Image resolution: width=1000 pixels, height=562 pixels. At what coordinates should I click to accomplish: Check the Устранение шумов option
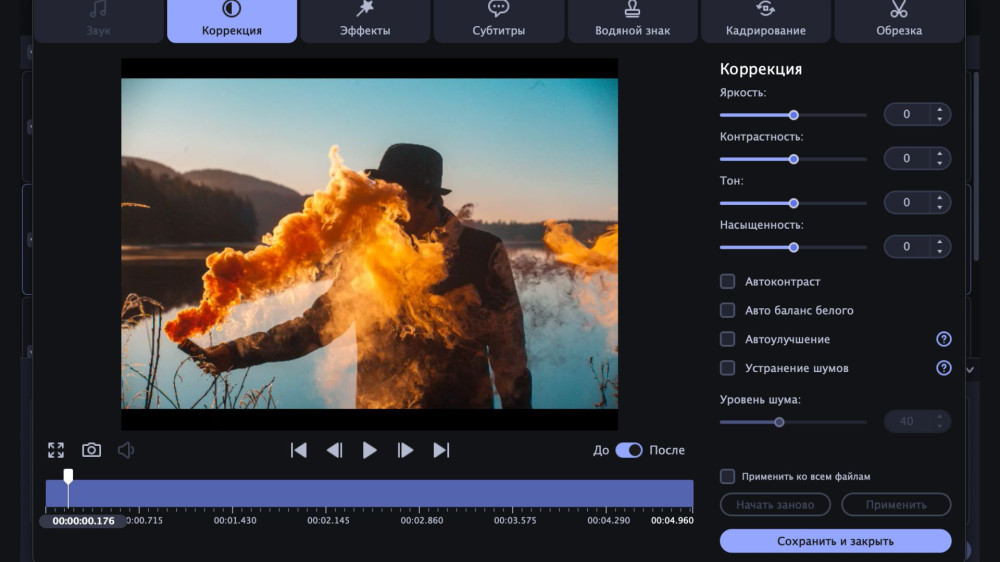pyautogui.click(x=727, y=367)
